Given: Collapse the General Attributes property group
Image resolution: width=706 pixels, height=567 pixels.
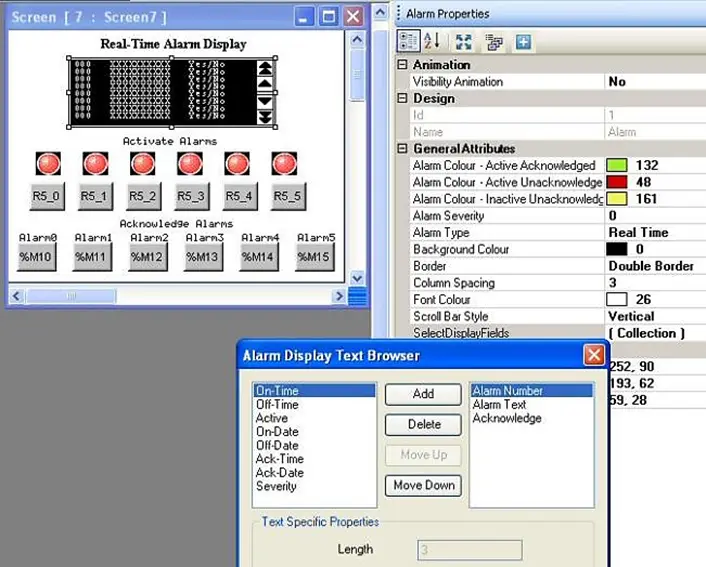Looking at the screenshot, I should [x=403, y=149].
